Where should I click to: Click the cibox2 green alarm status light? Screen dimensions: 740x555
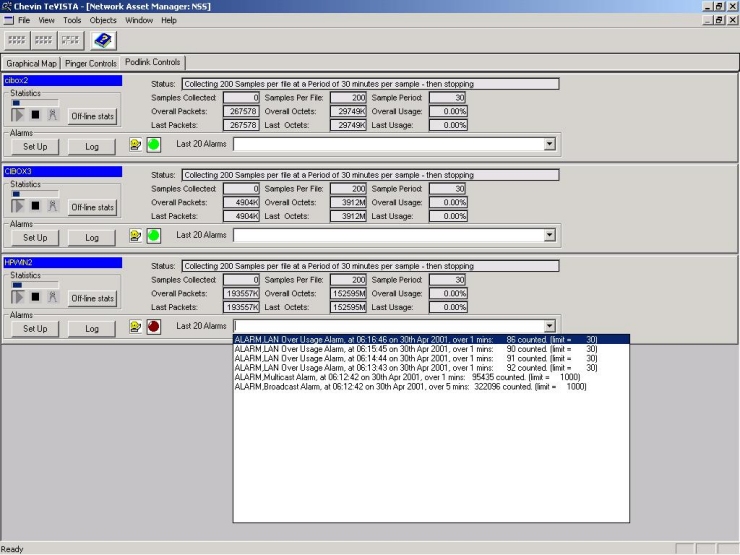pyautogui.click(x=153, y=144)
